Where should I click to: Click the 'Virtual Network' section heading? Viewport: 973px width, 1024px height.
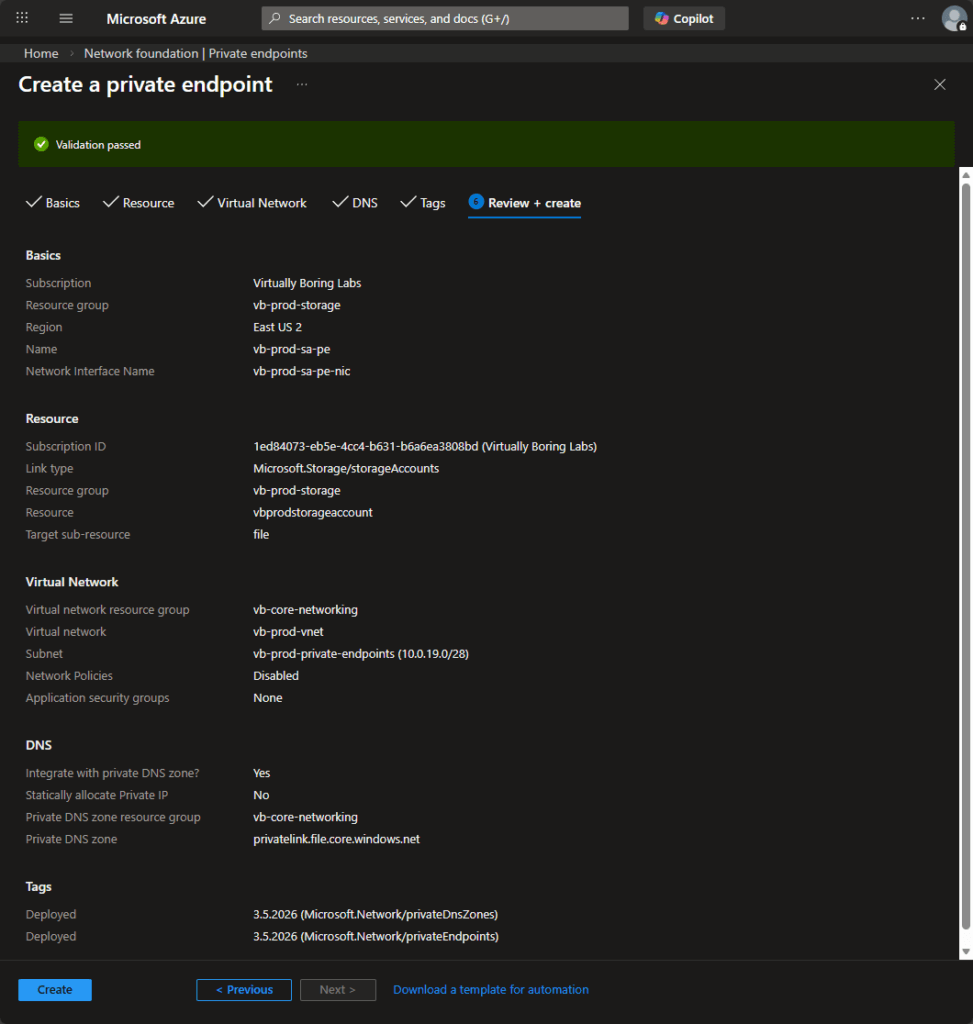(x=72, y=582)
